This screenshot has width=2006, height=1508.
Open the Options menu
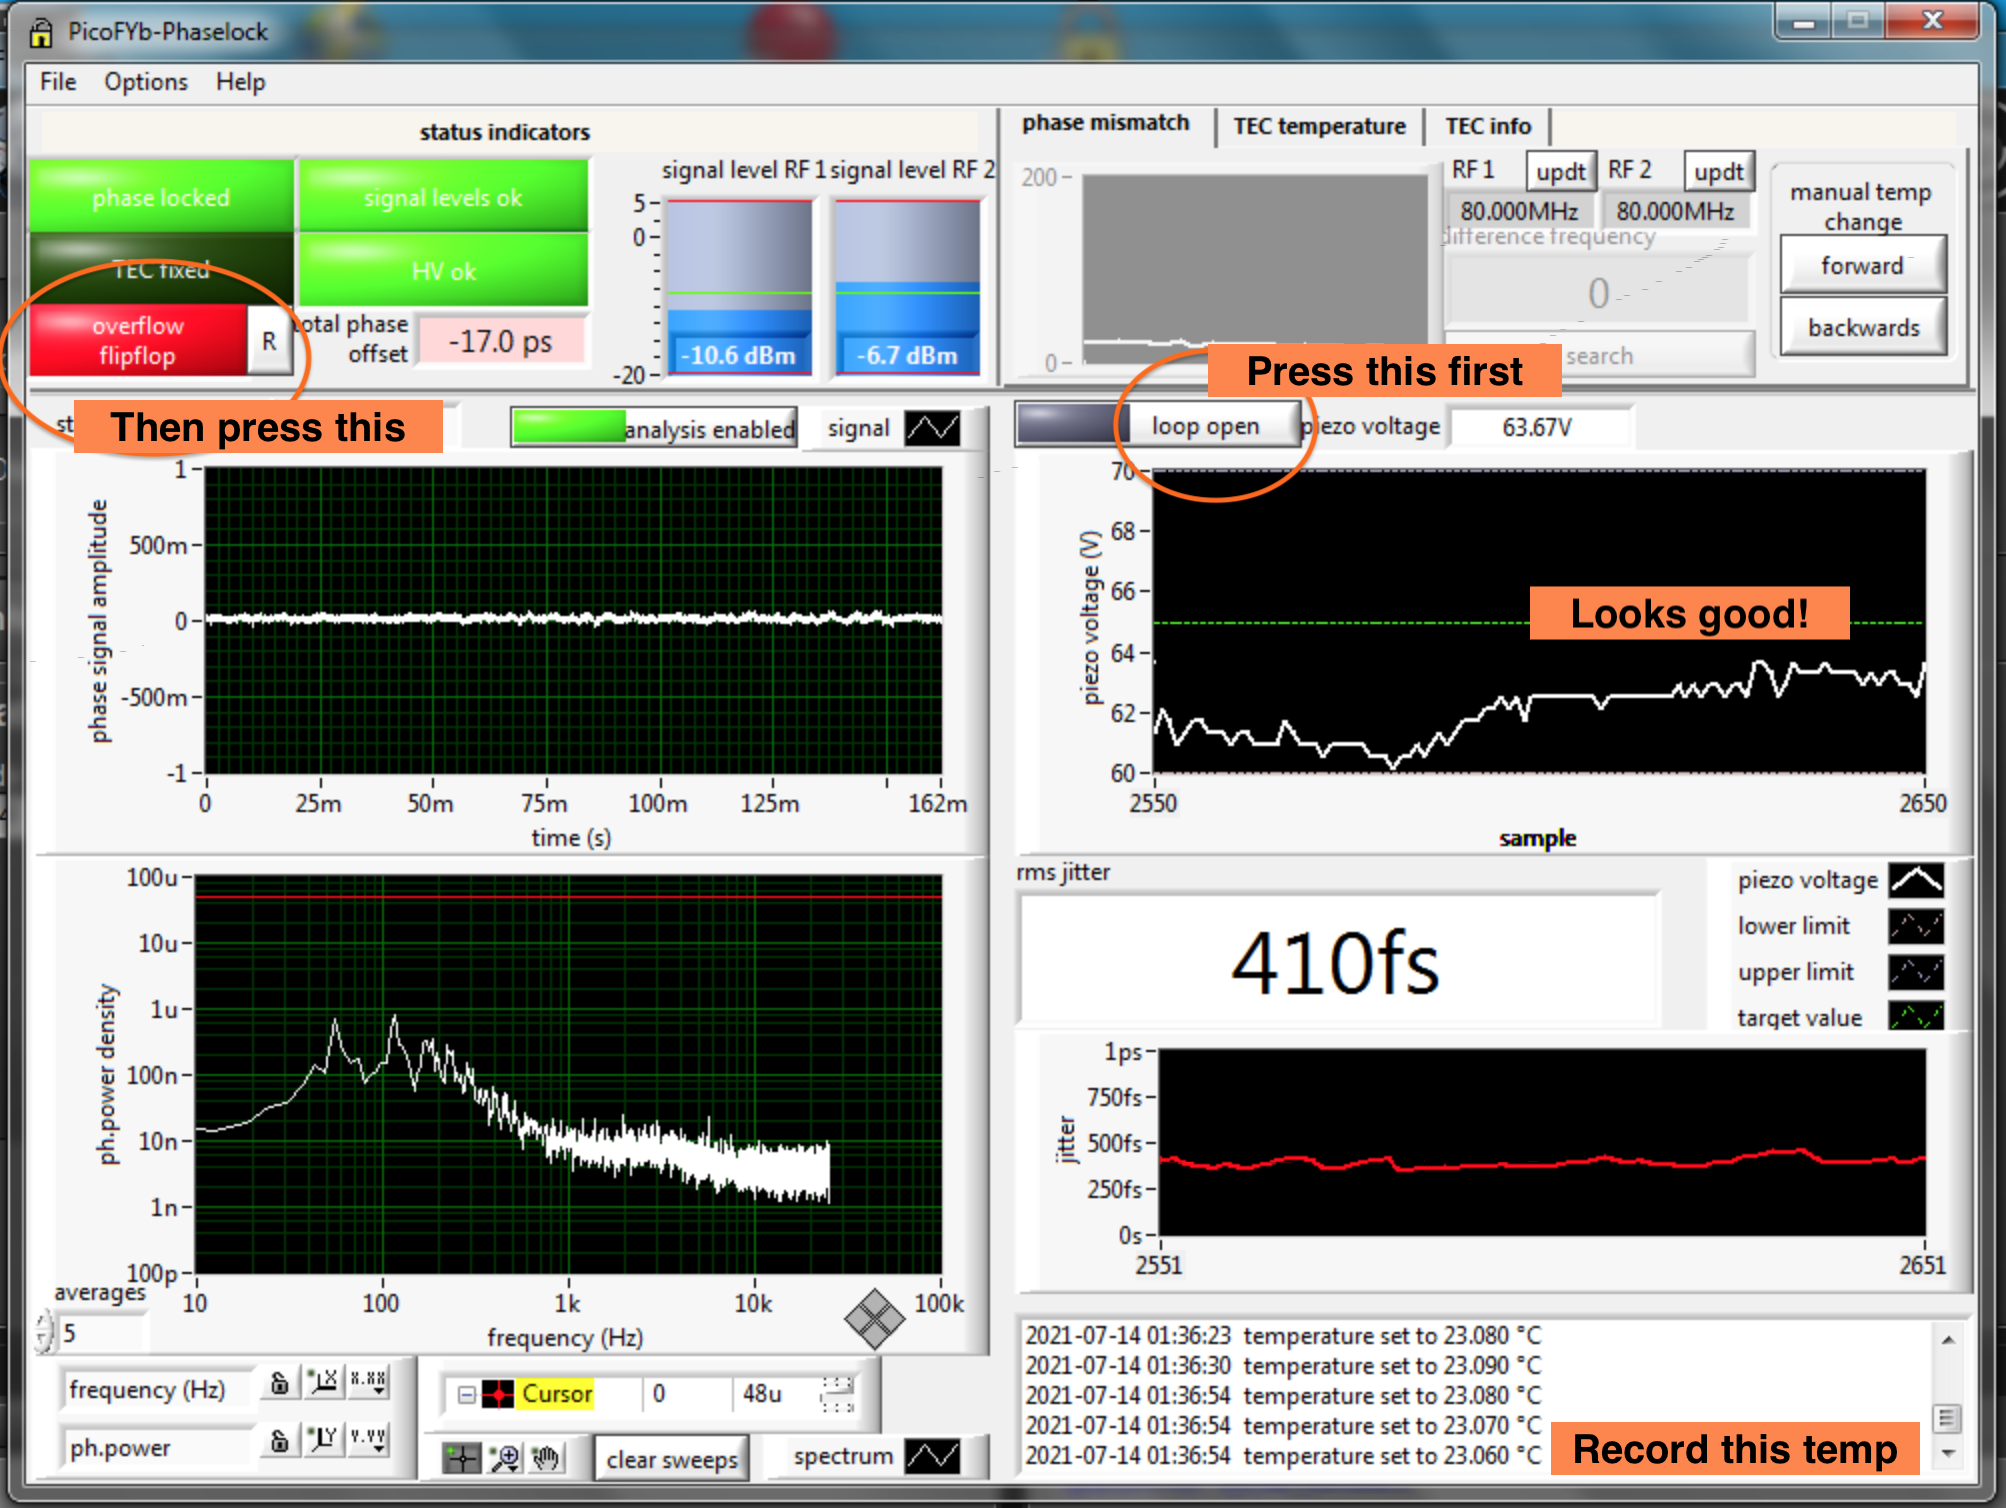point(146,82)
